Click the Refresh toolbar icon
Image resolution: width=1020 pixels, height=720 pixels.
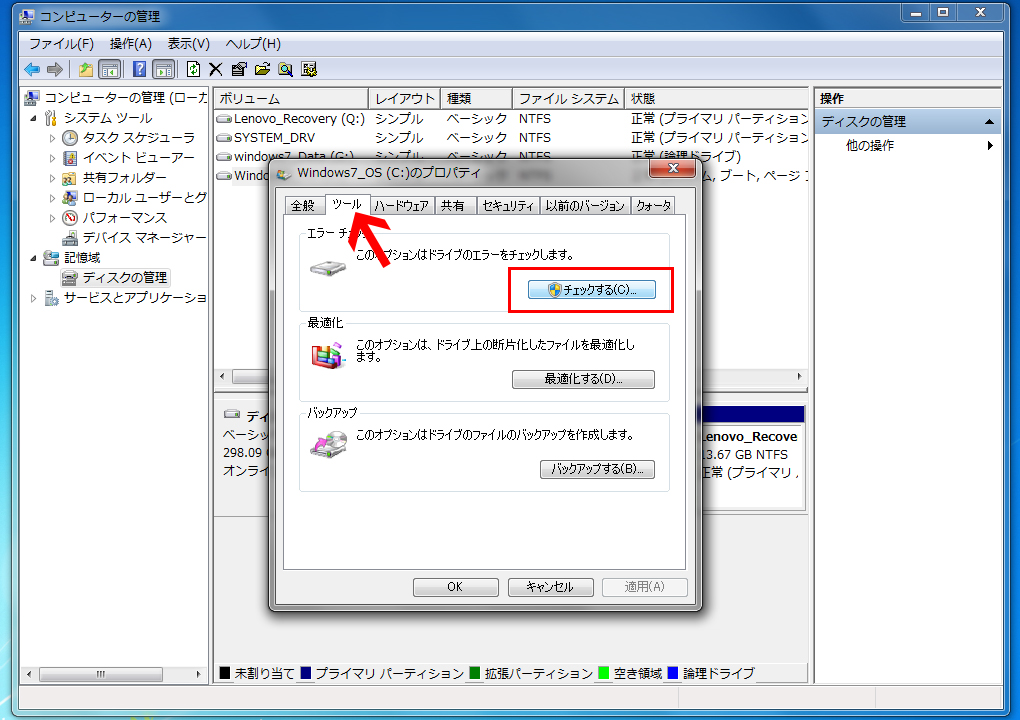point(193,69)
